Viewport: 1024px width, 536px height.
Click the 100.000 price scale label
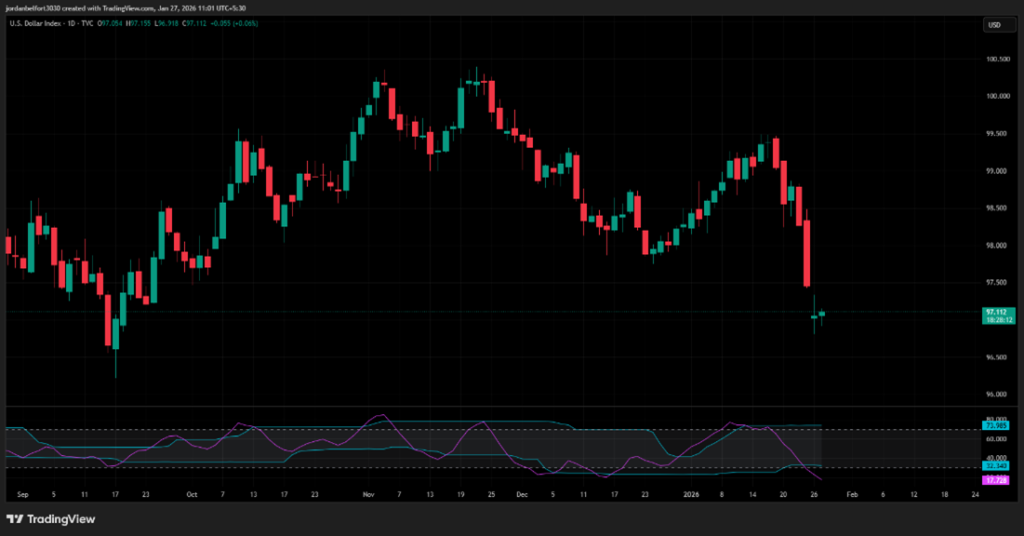pyautogui.click(x=997, y=96)
